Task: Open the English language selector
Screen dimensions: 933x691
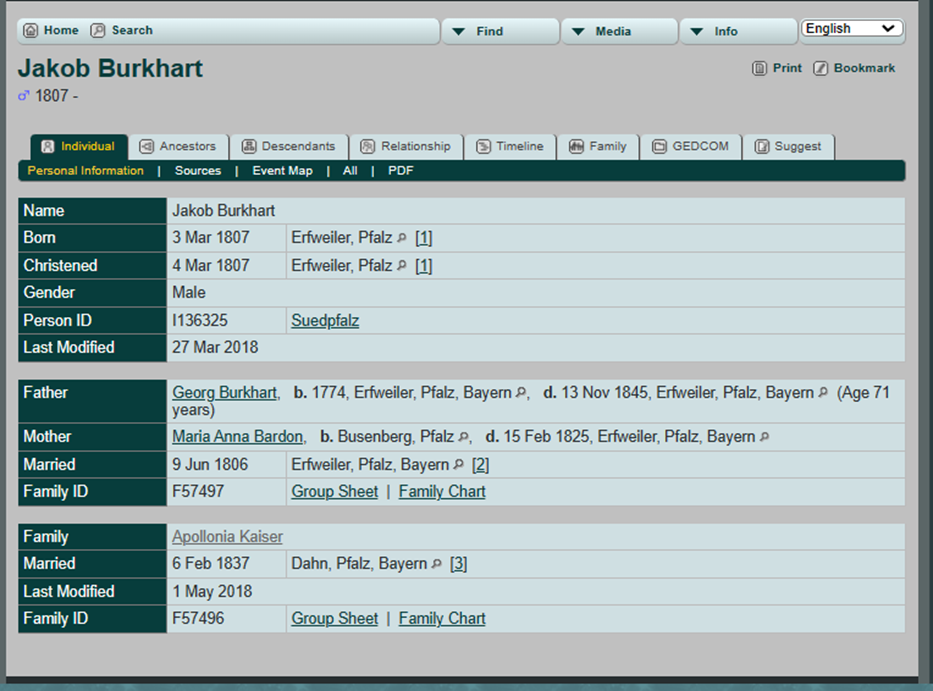Action: [852, 29]
